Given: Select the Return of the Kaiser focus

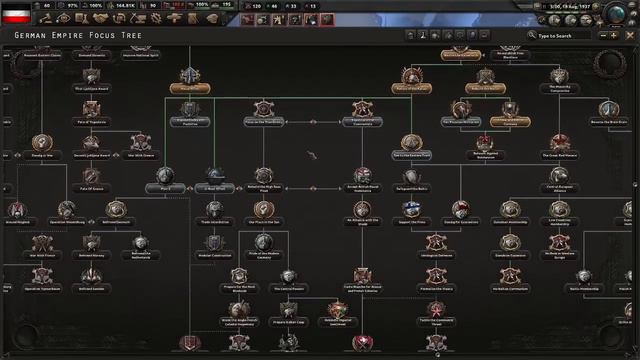Looking at the screenshot, I should (411, 80).
